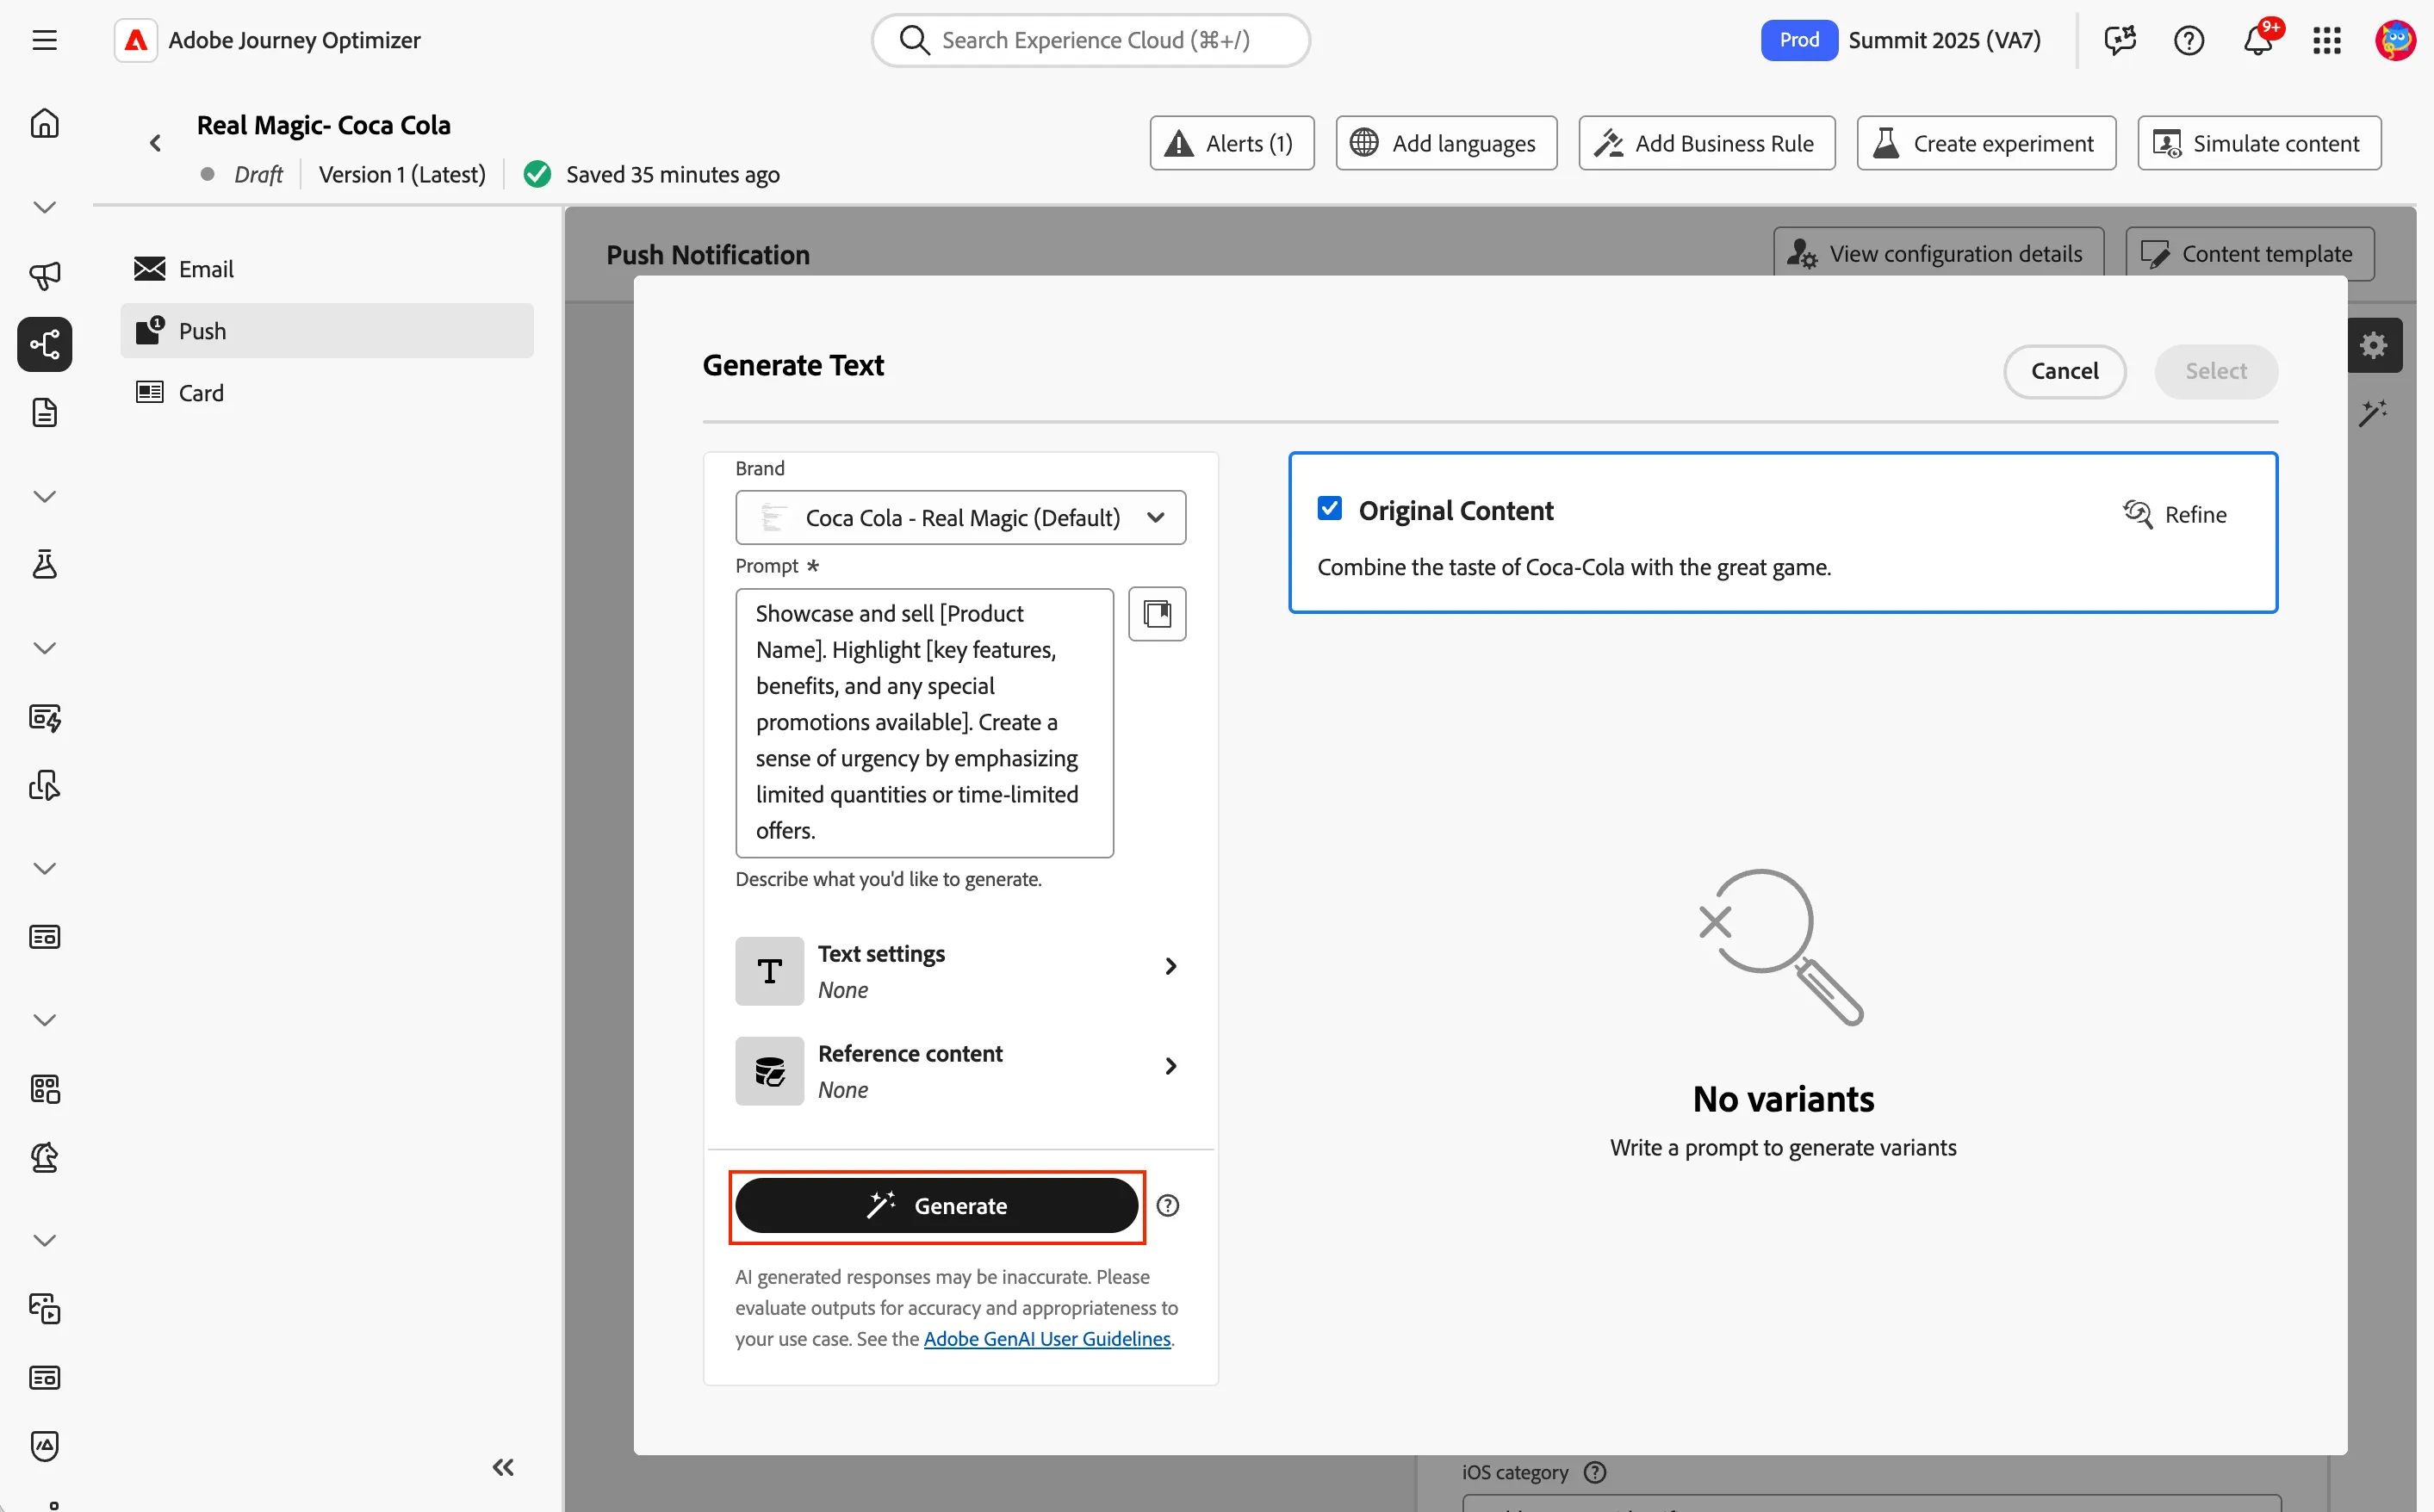This screenshot has height=1512, width=2434.
Task: Uncheck the Original Content checkbox
Action: coord(1330,509)
